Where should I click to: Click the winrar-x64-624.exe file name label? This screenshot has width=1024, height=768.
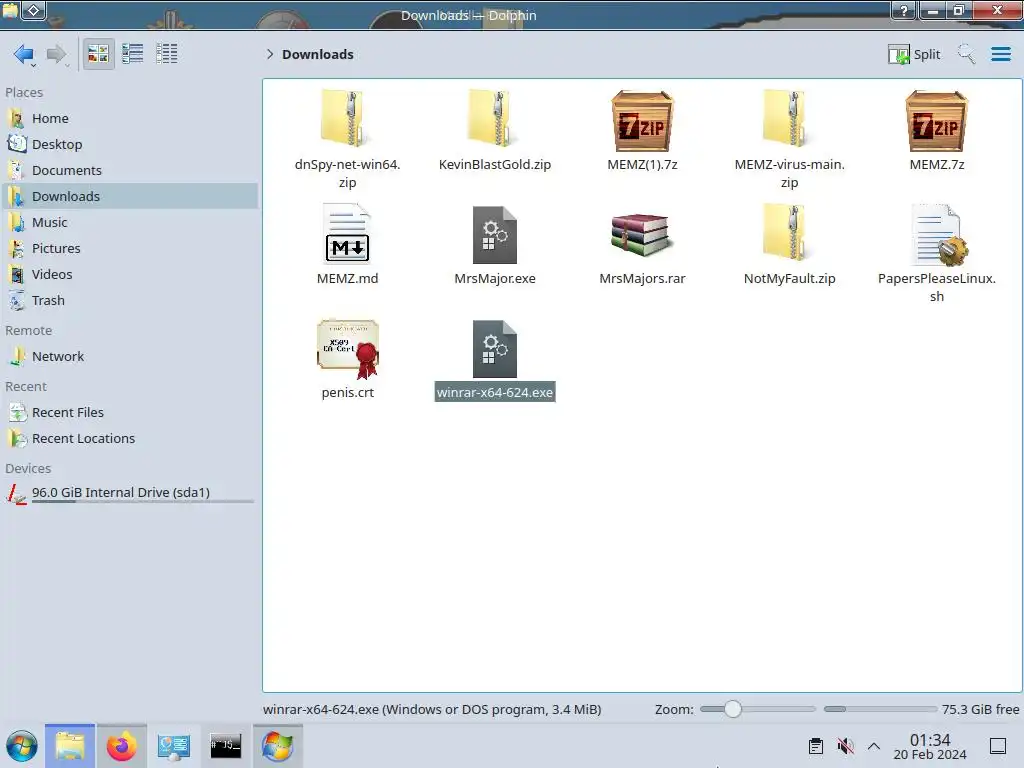495,392
